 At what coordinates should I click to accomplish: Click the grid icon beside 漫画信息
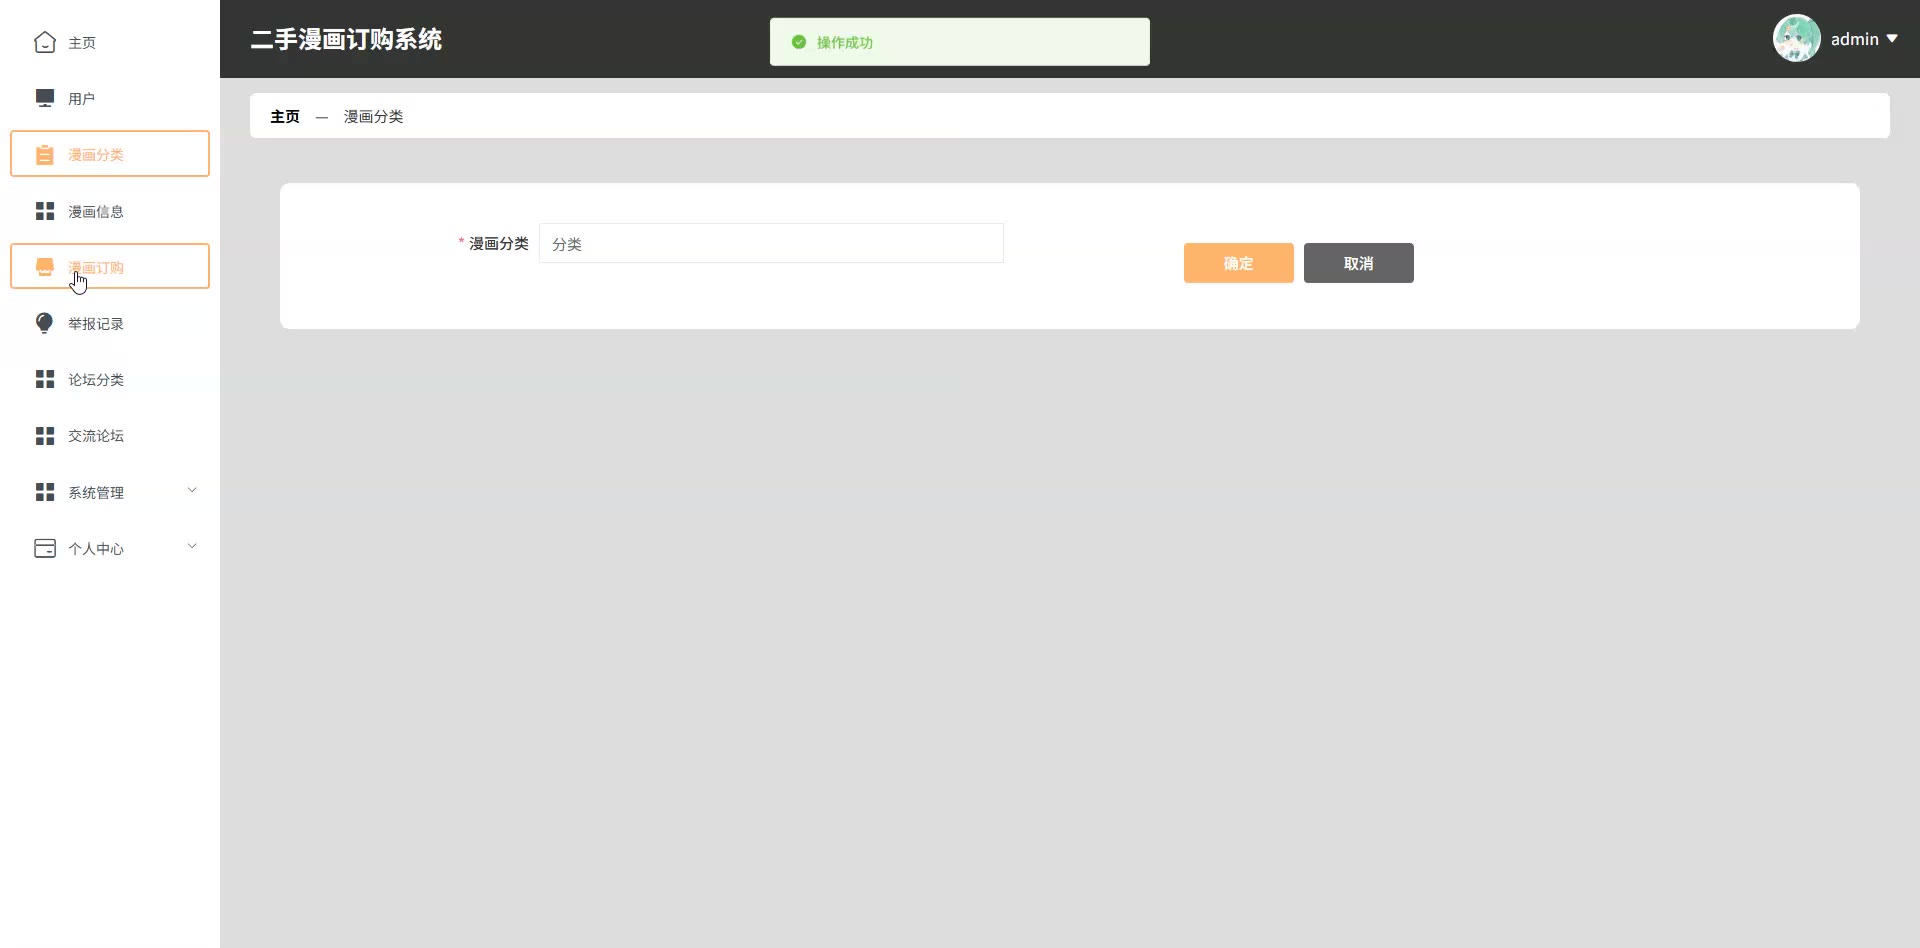(x=45, y=211)
